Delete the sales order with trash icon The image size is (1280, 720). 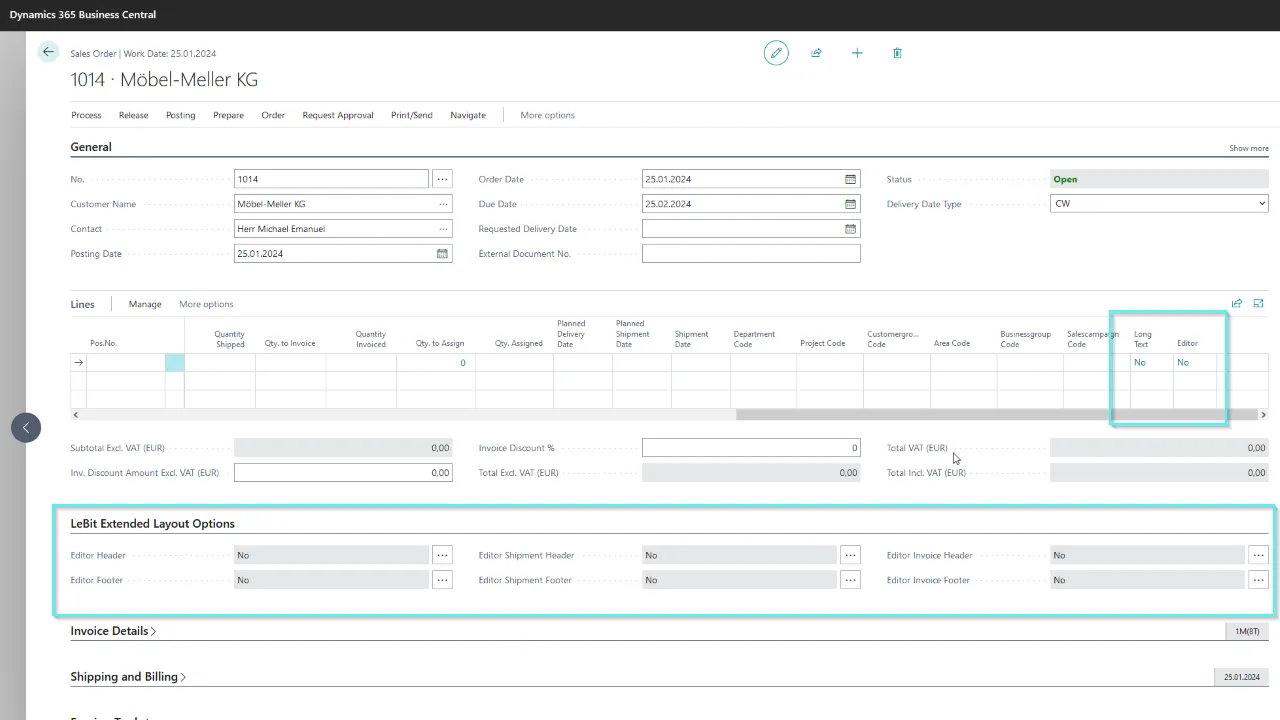tap(897, 53)
